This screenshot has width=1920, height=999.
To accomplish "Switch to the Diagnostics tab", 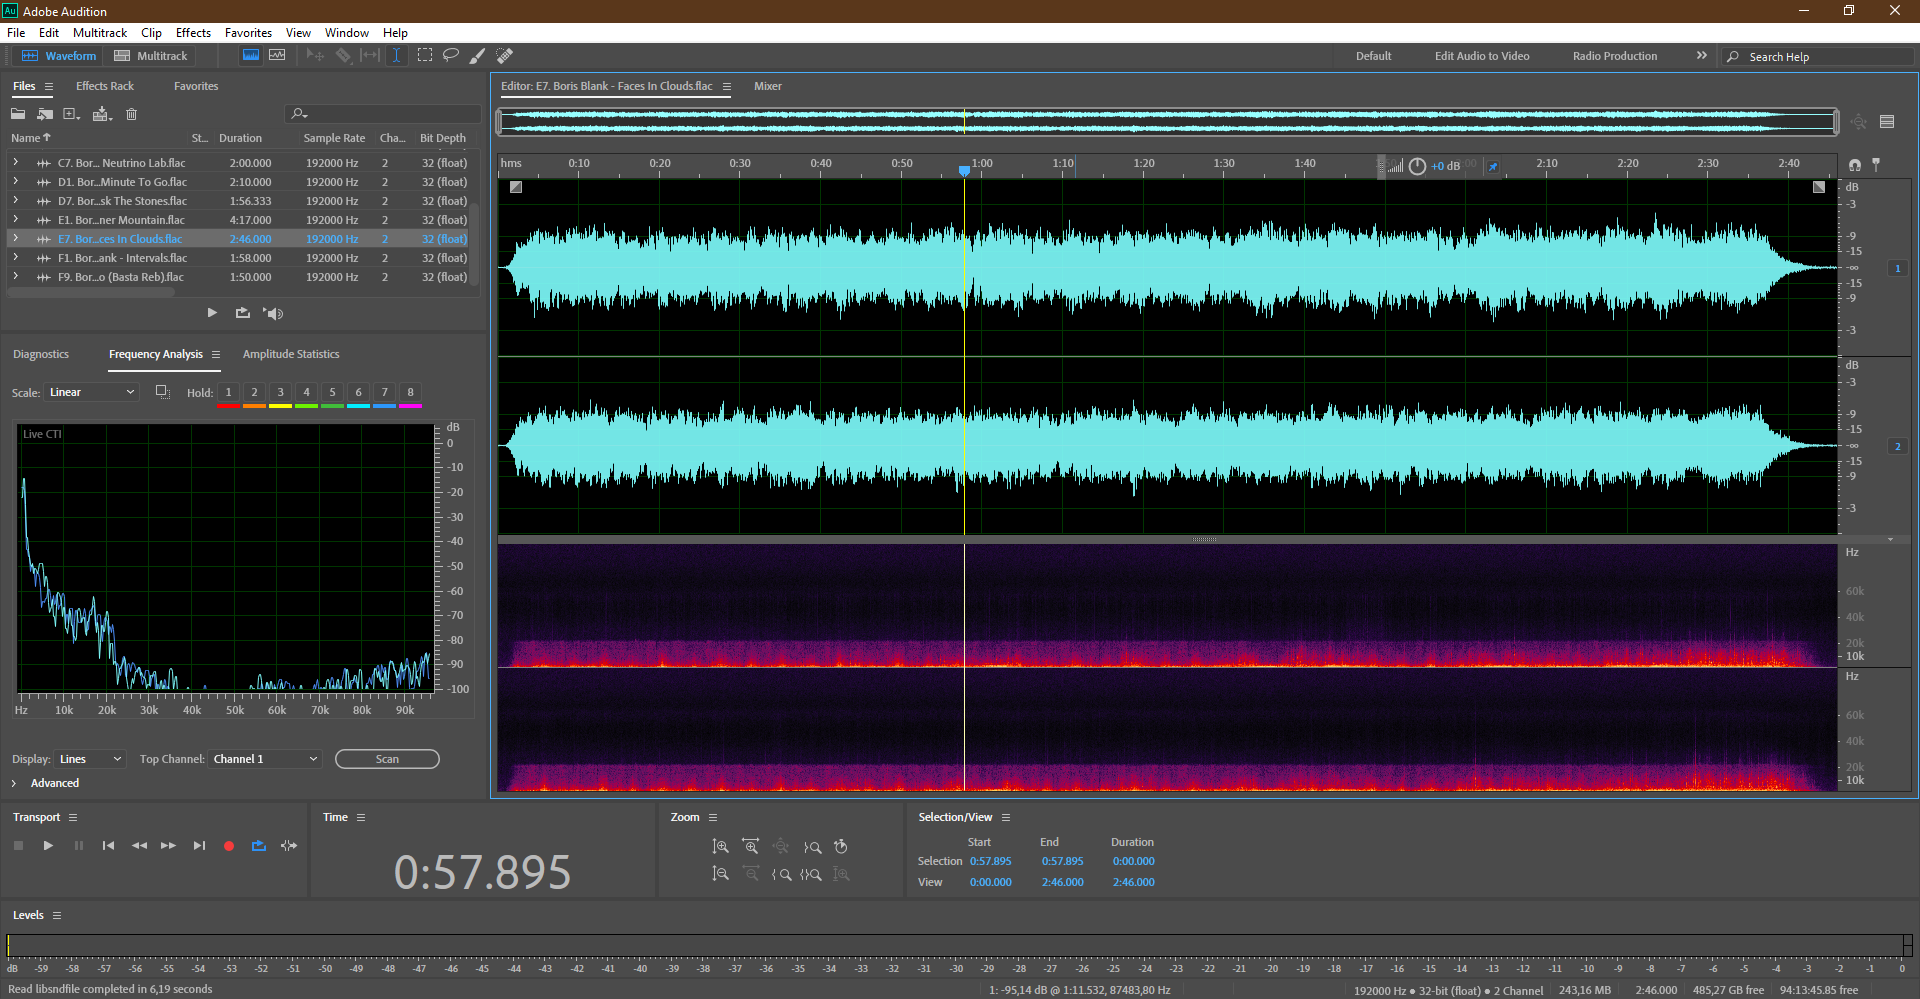I will (41, 354).
